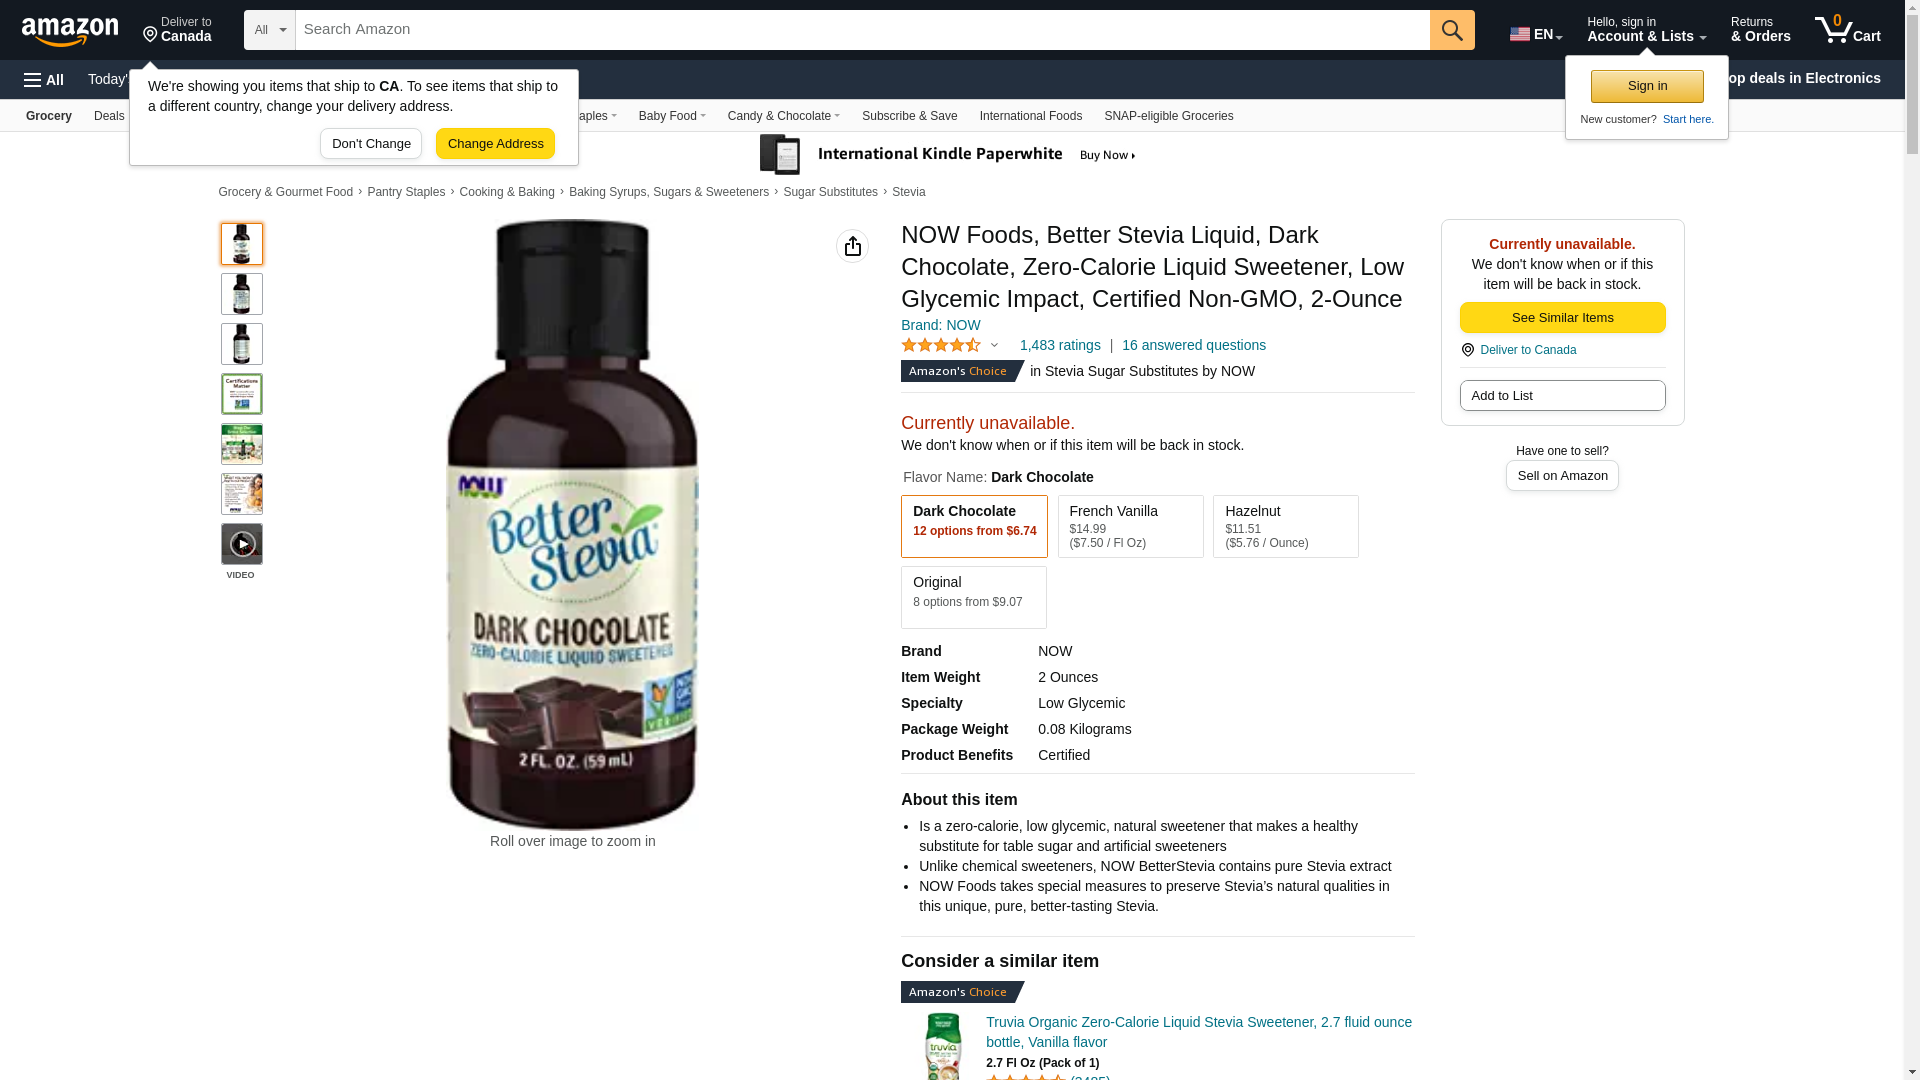Open the All search category dropdown

click(x=270, y=30)
